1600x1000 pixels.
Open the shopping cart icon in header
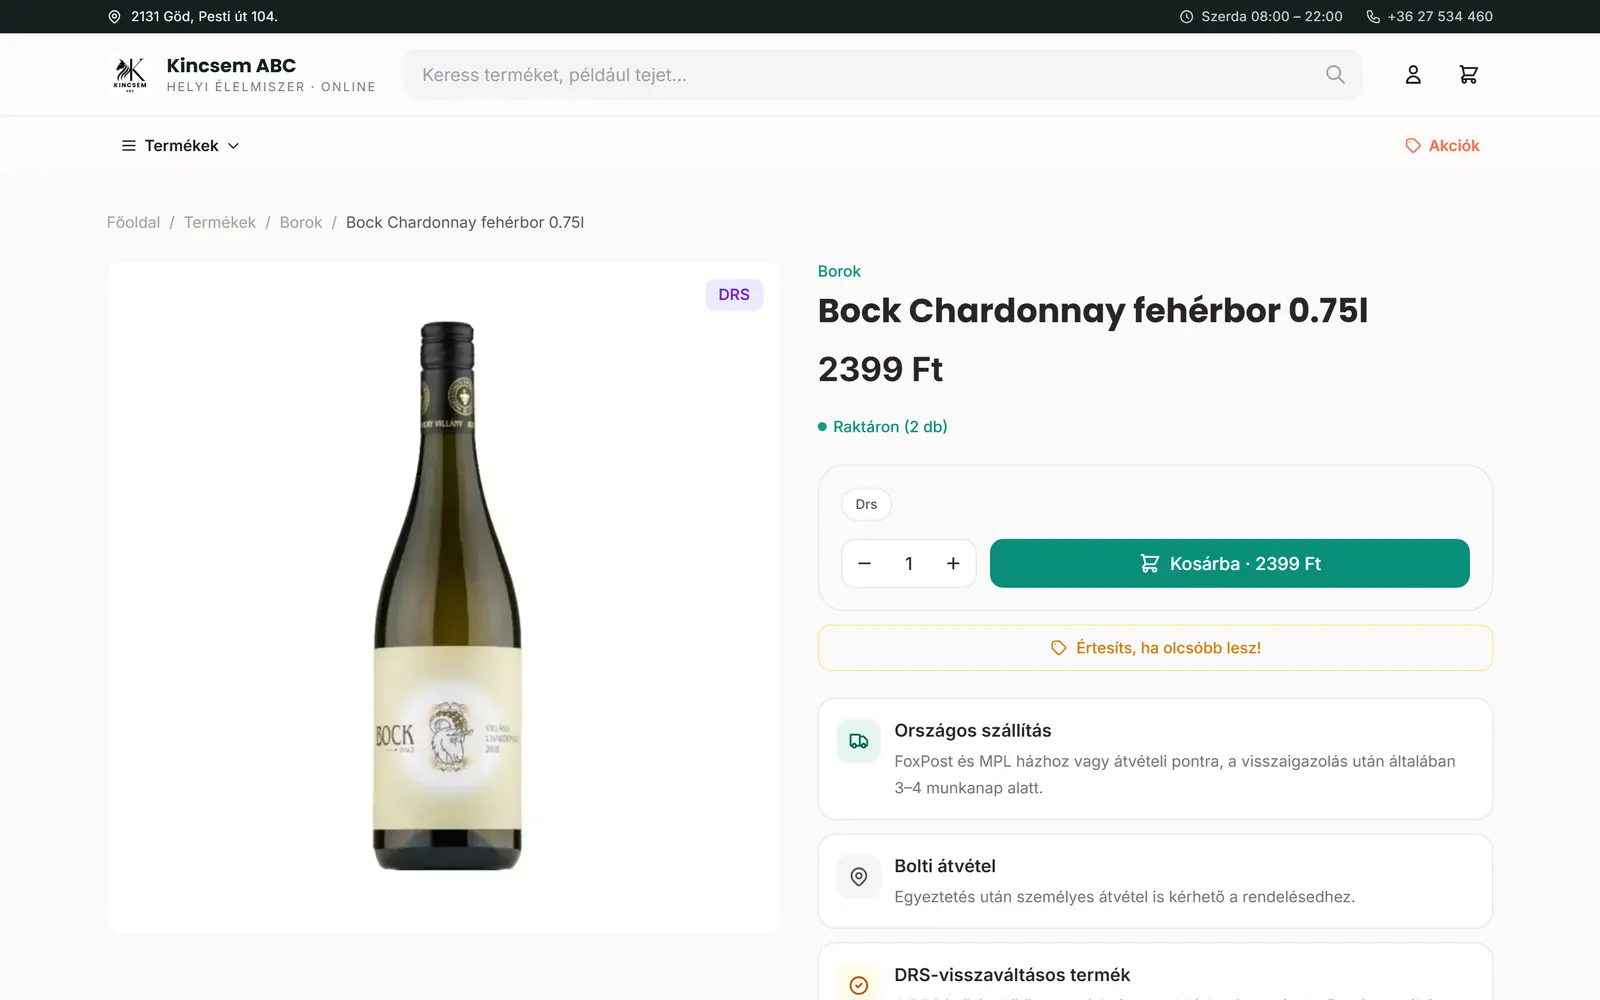pos(1468,75)
